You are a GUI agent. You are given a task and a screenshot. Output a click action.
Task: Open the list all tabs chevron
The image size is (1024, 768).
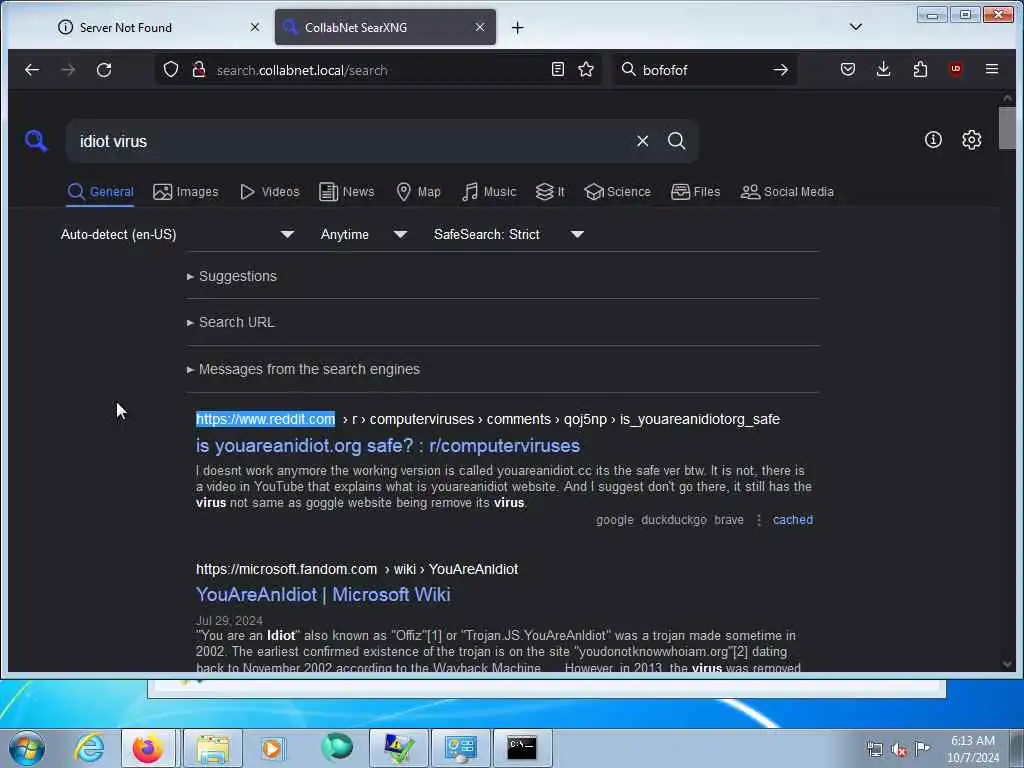point(856,27)
